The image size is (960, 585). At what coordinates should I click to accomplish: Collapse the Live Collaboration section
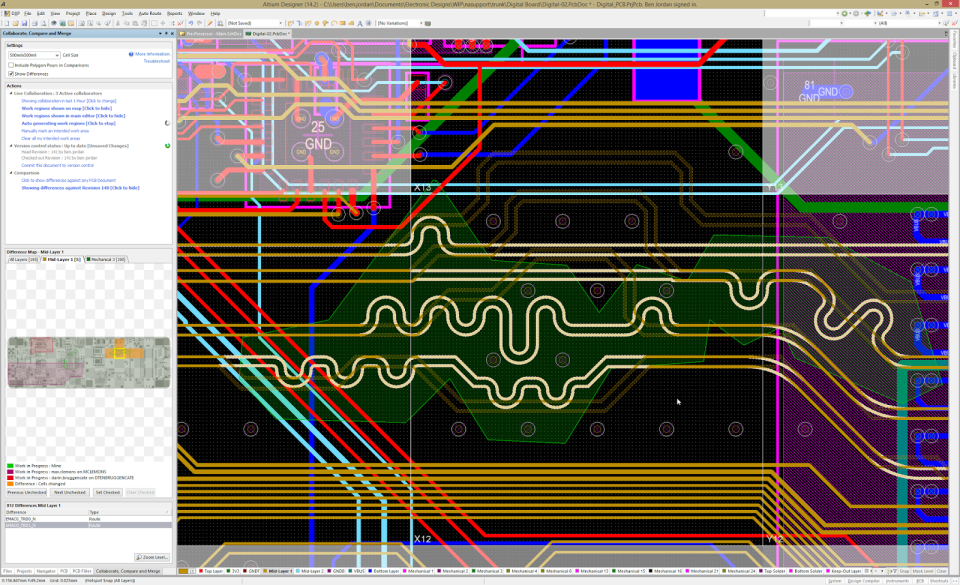point(11,92)
